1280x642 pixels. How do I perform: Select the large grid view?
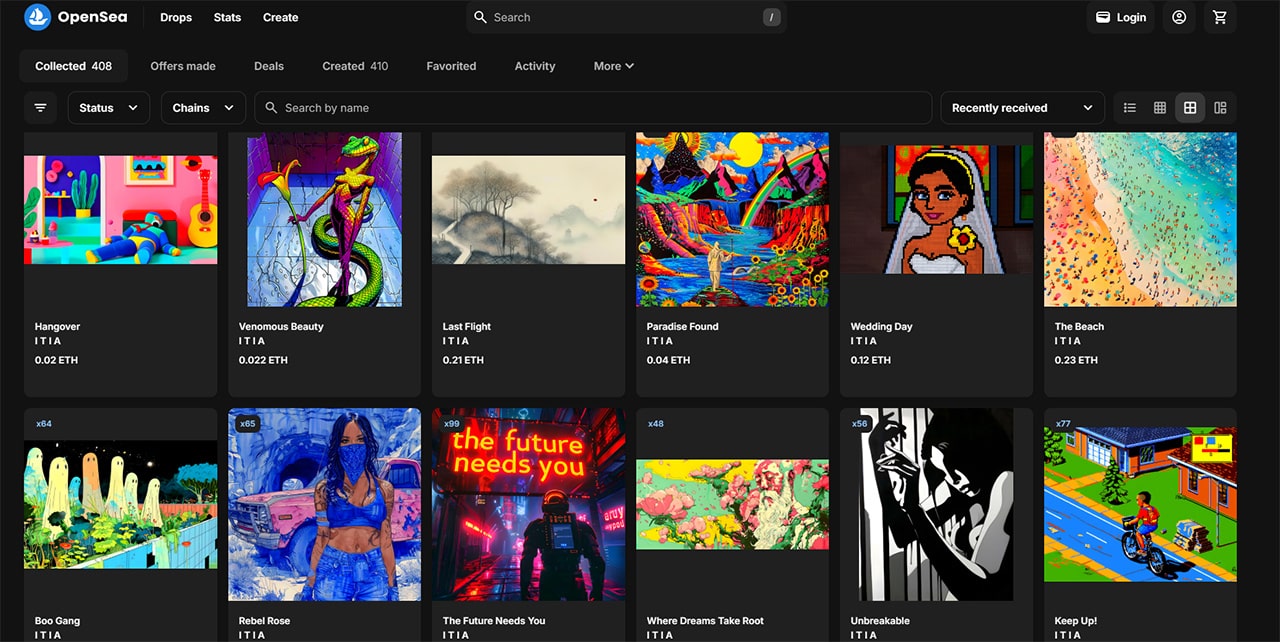[x=1190, y=108]
